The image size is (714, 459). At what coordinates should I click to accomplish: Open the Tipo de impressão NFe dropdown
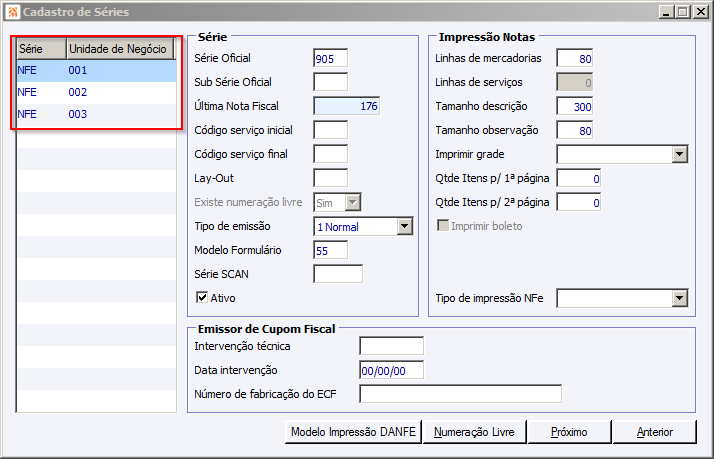pyautogui.click(x=679, y=298)
